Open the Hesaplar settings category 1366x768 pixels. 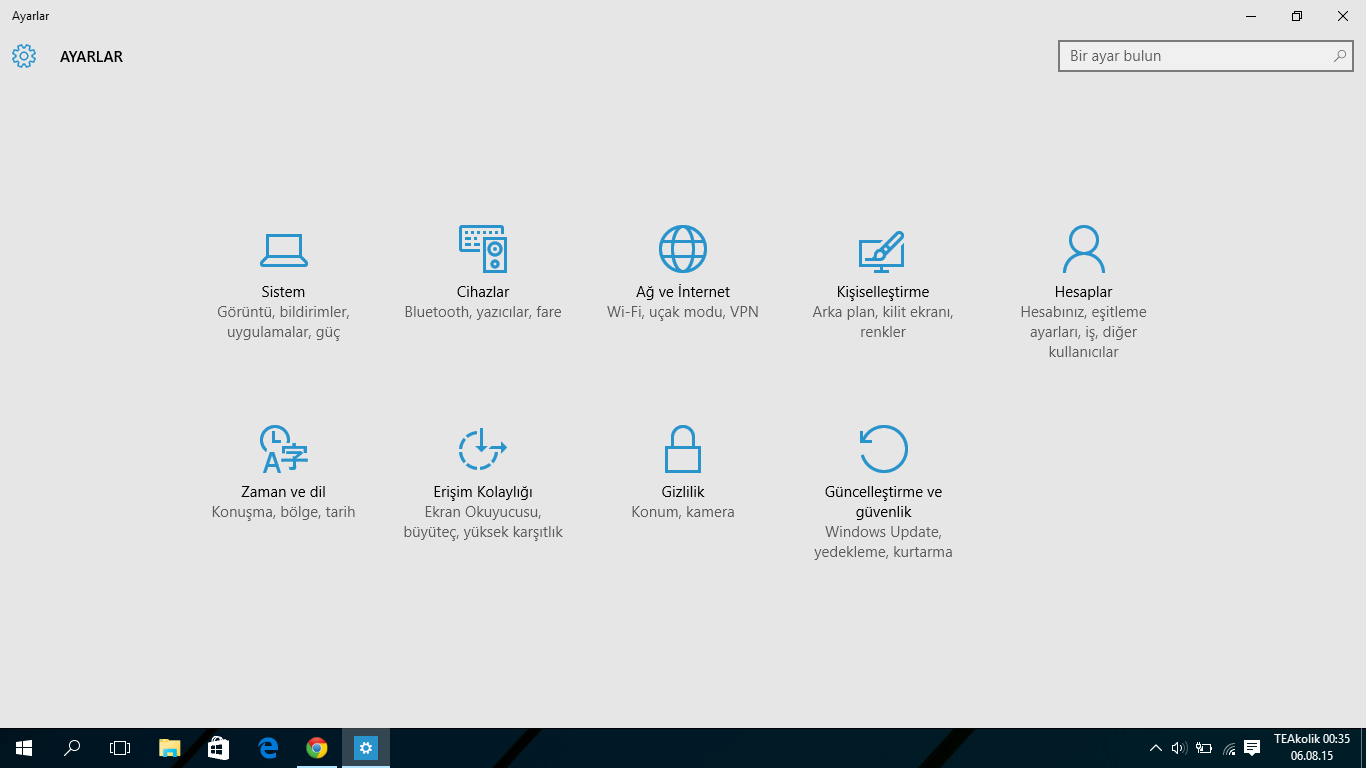[x=1083, y=293]
